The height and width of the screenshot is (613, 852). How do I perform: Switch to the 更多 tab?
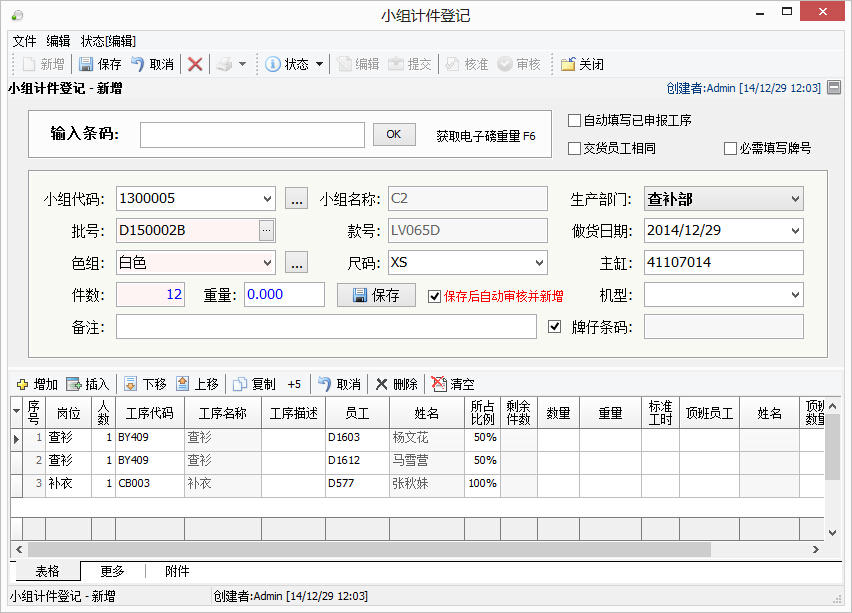(112, 572)
